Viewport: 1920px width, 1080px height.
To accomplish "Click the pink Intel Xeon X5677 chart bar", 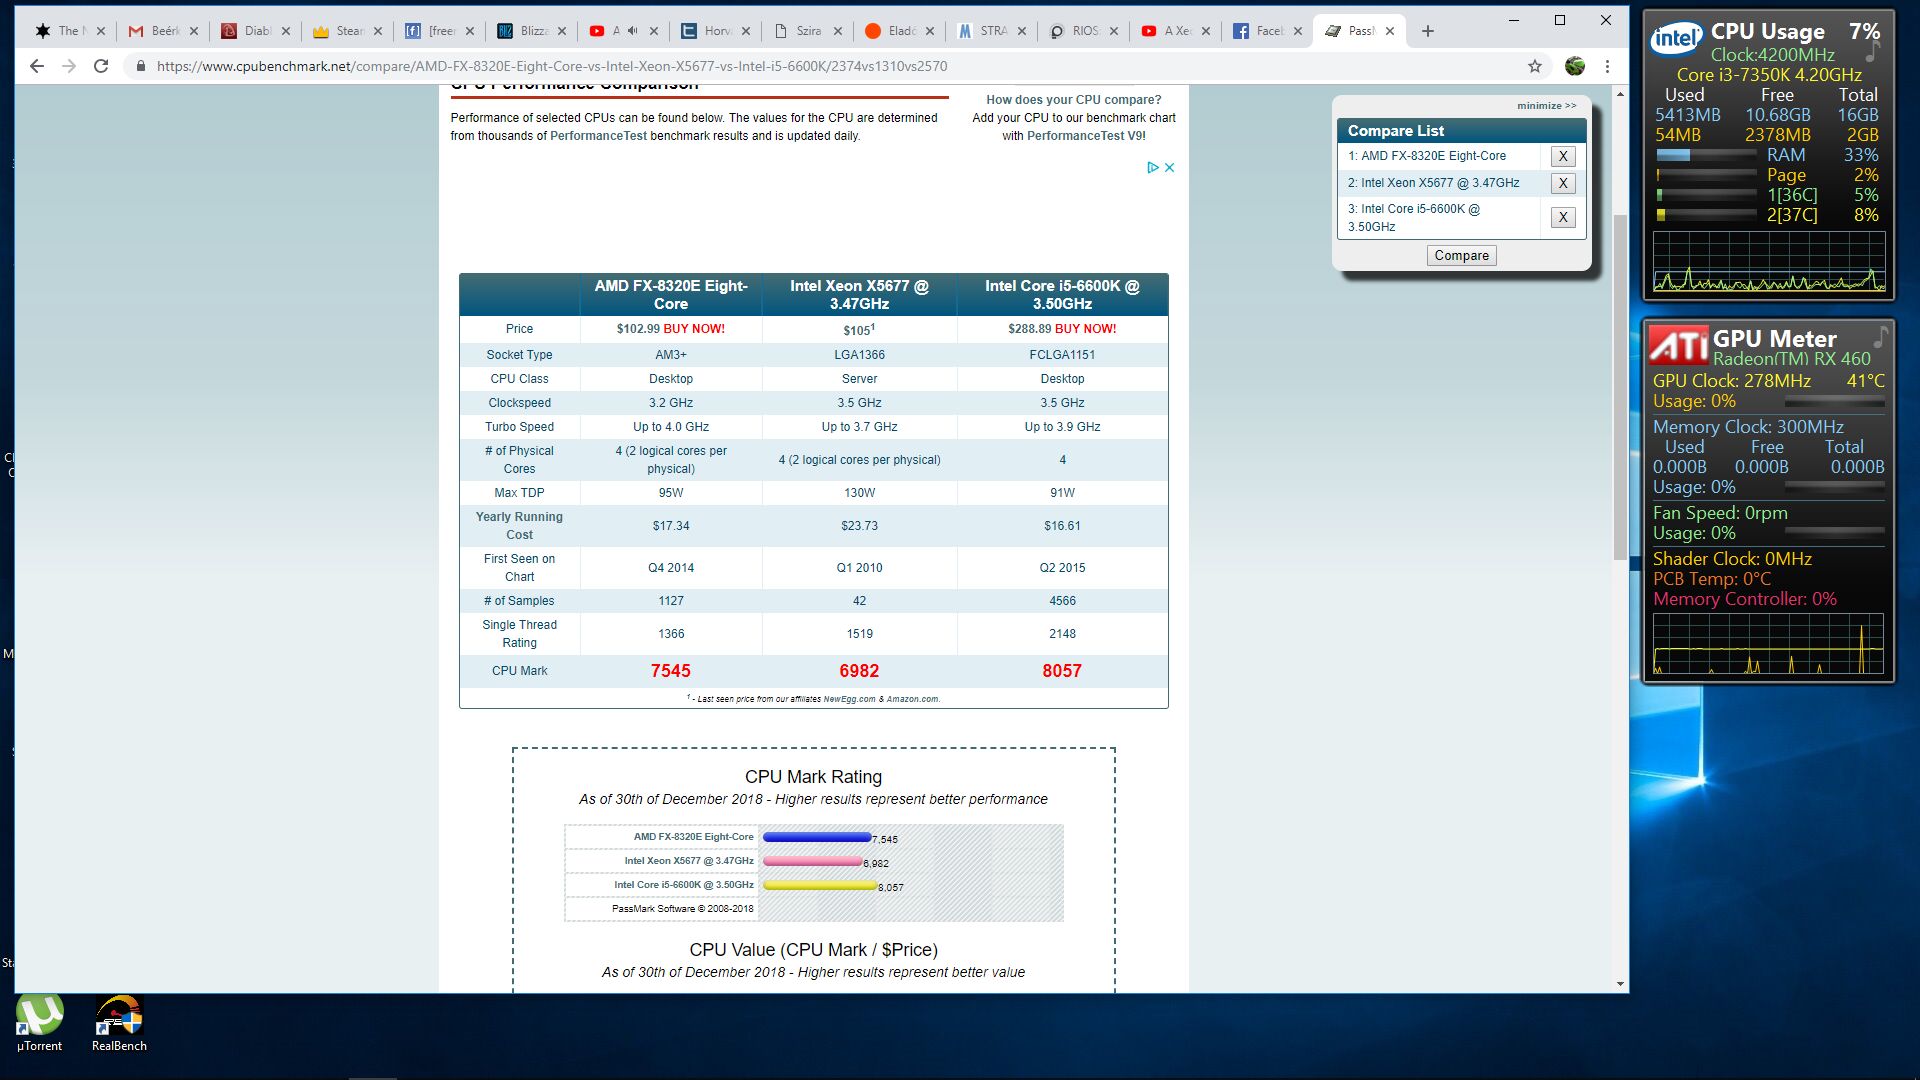I will point(812,861).
